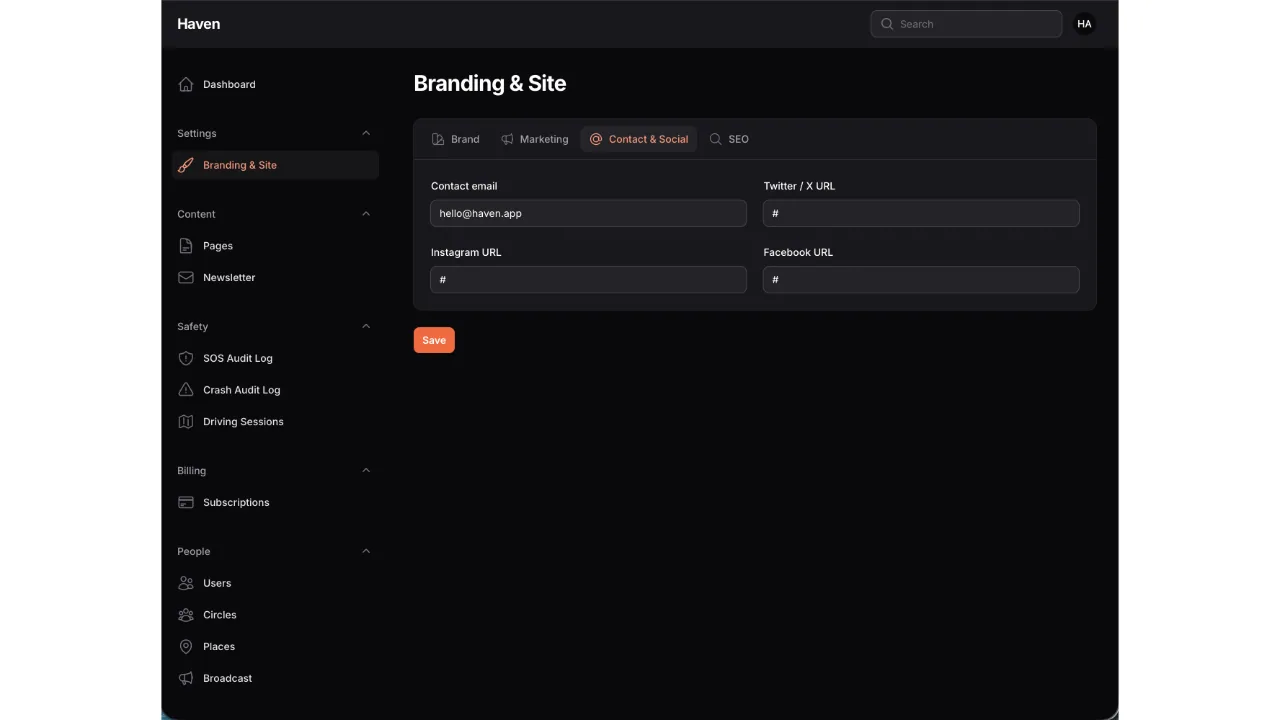
Task: Click the Driving Sessions map icon
Action: click(185, 422)
